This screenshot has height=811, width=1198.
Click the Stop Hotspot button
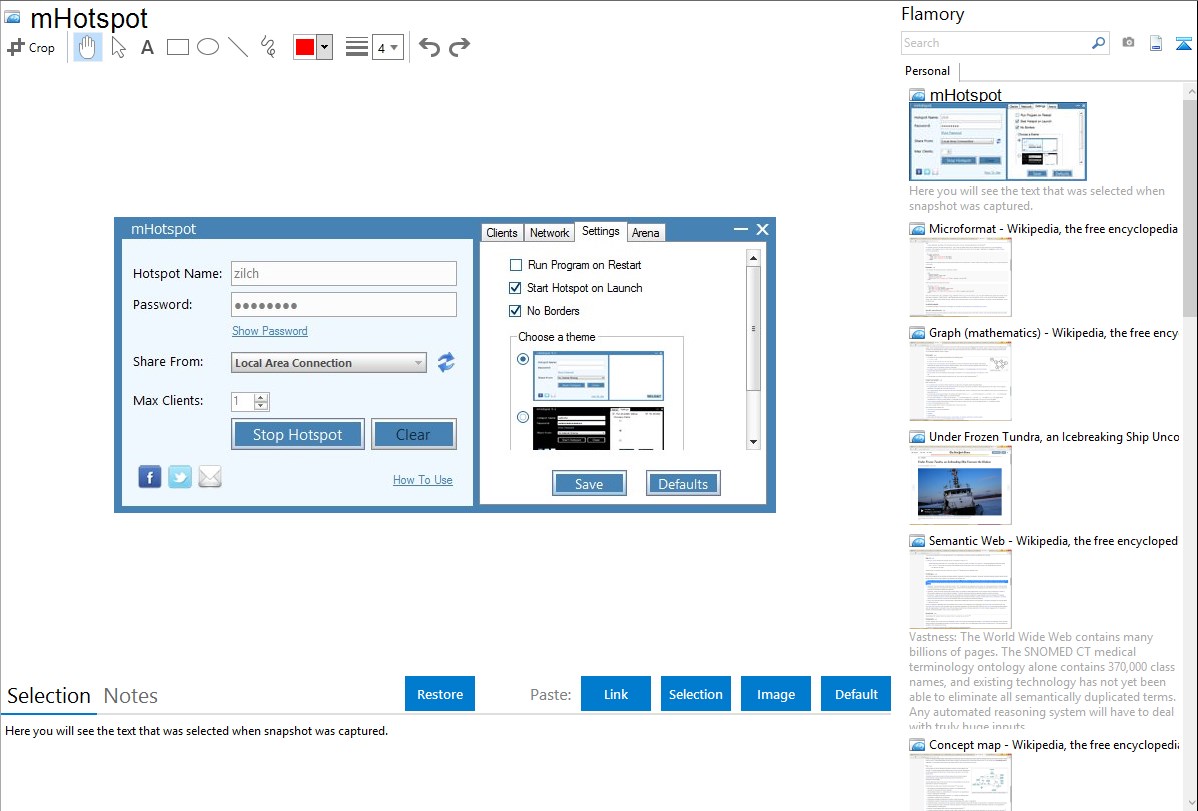(x=297, y=434)
